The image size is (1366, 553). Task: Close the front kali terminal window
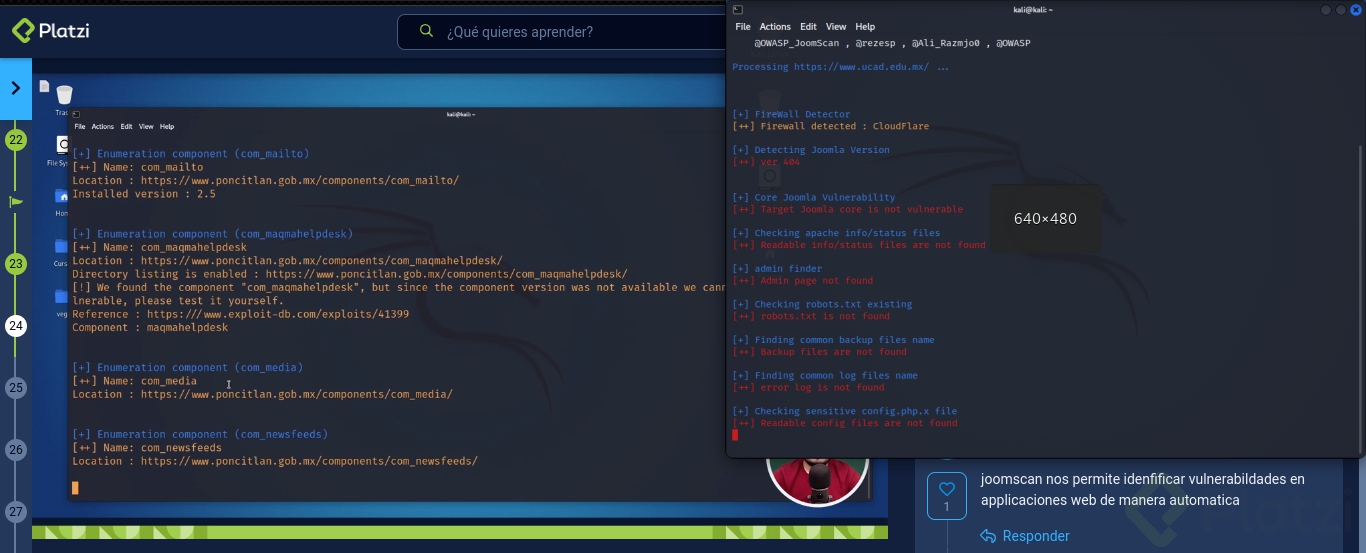tap(1356, 9)
